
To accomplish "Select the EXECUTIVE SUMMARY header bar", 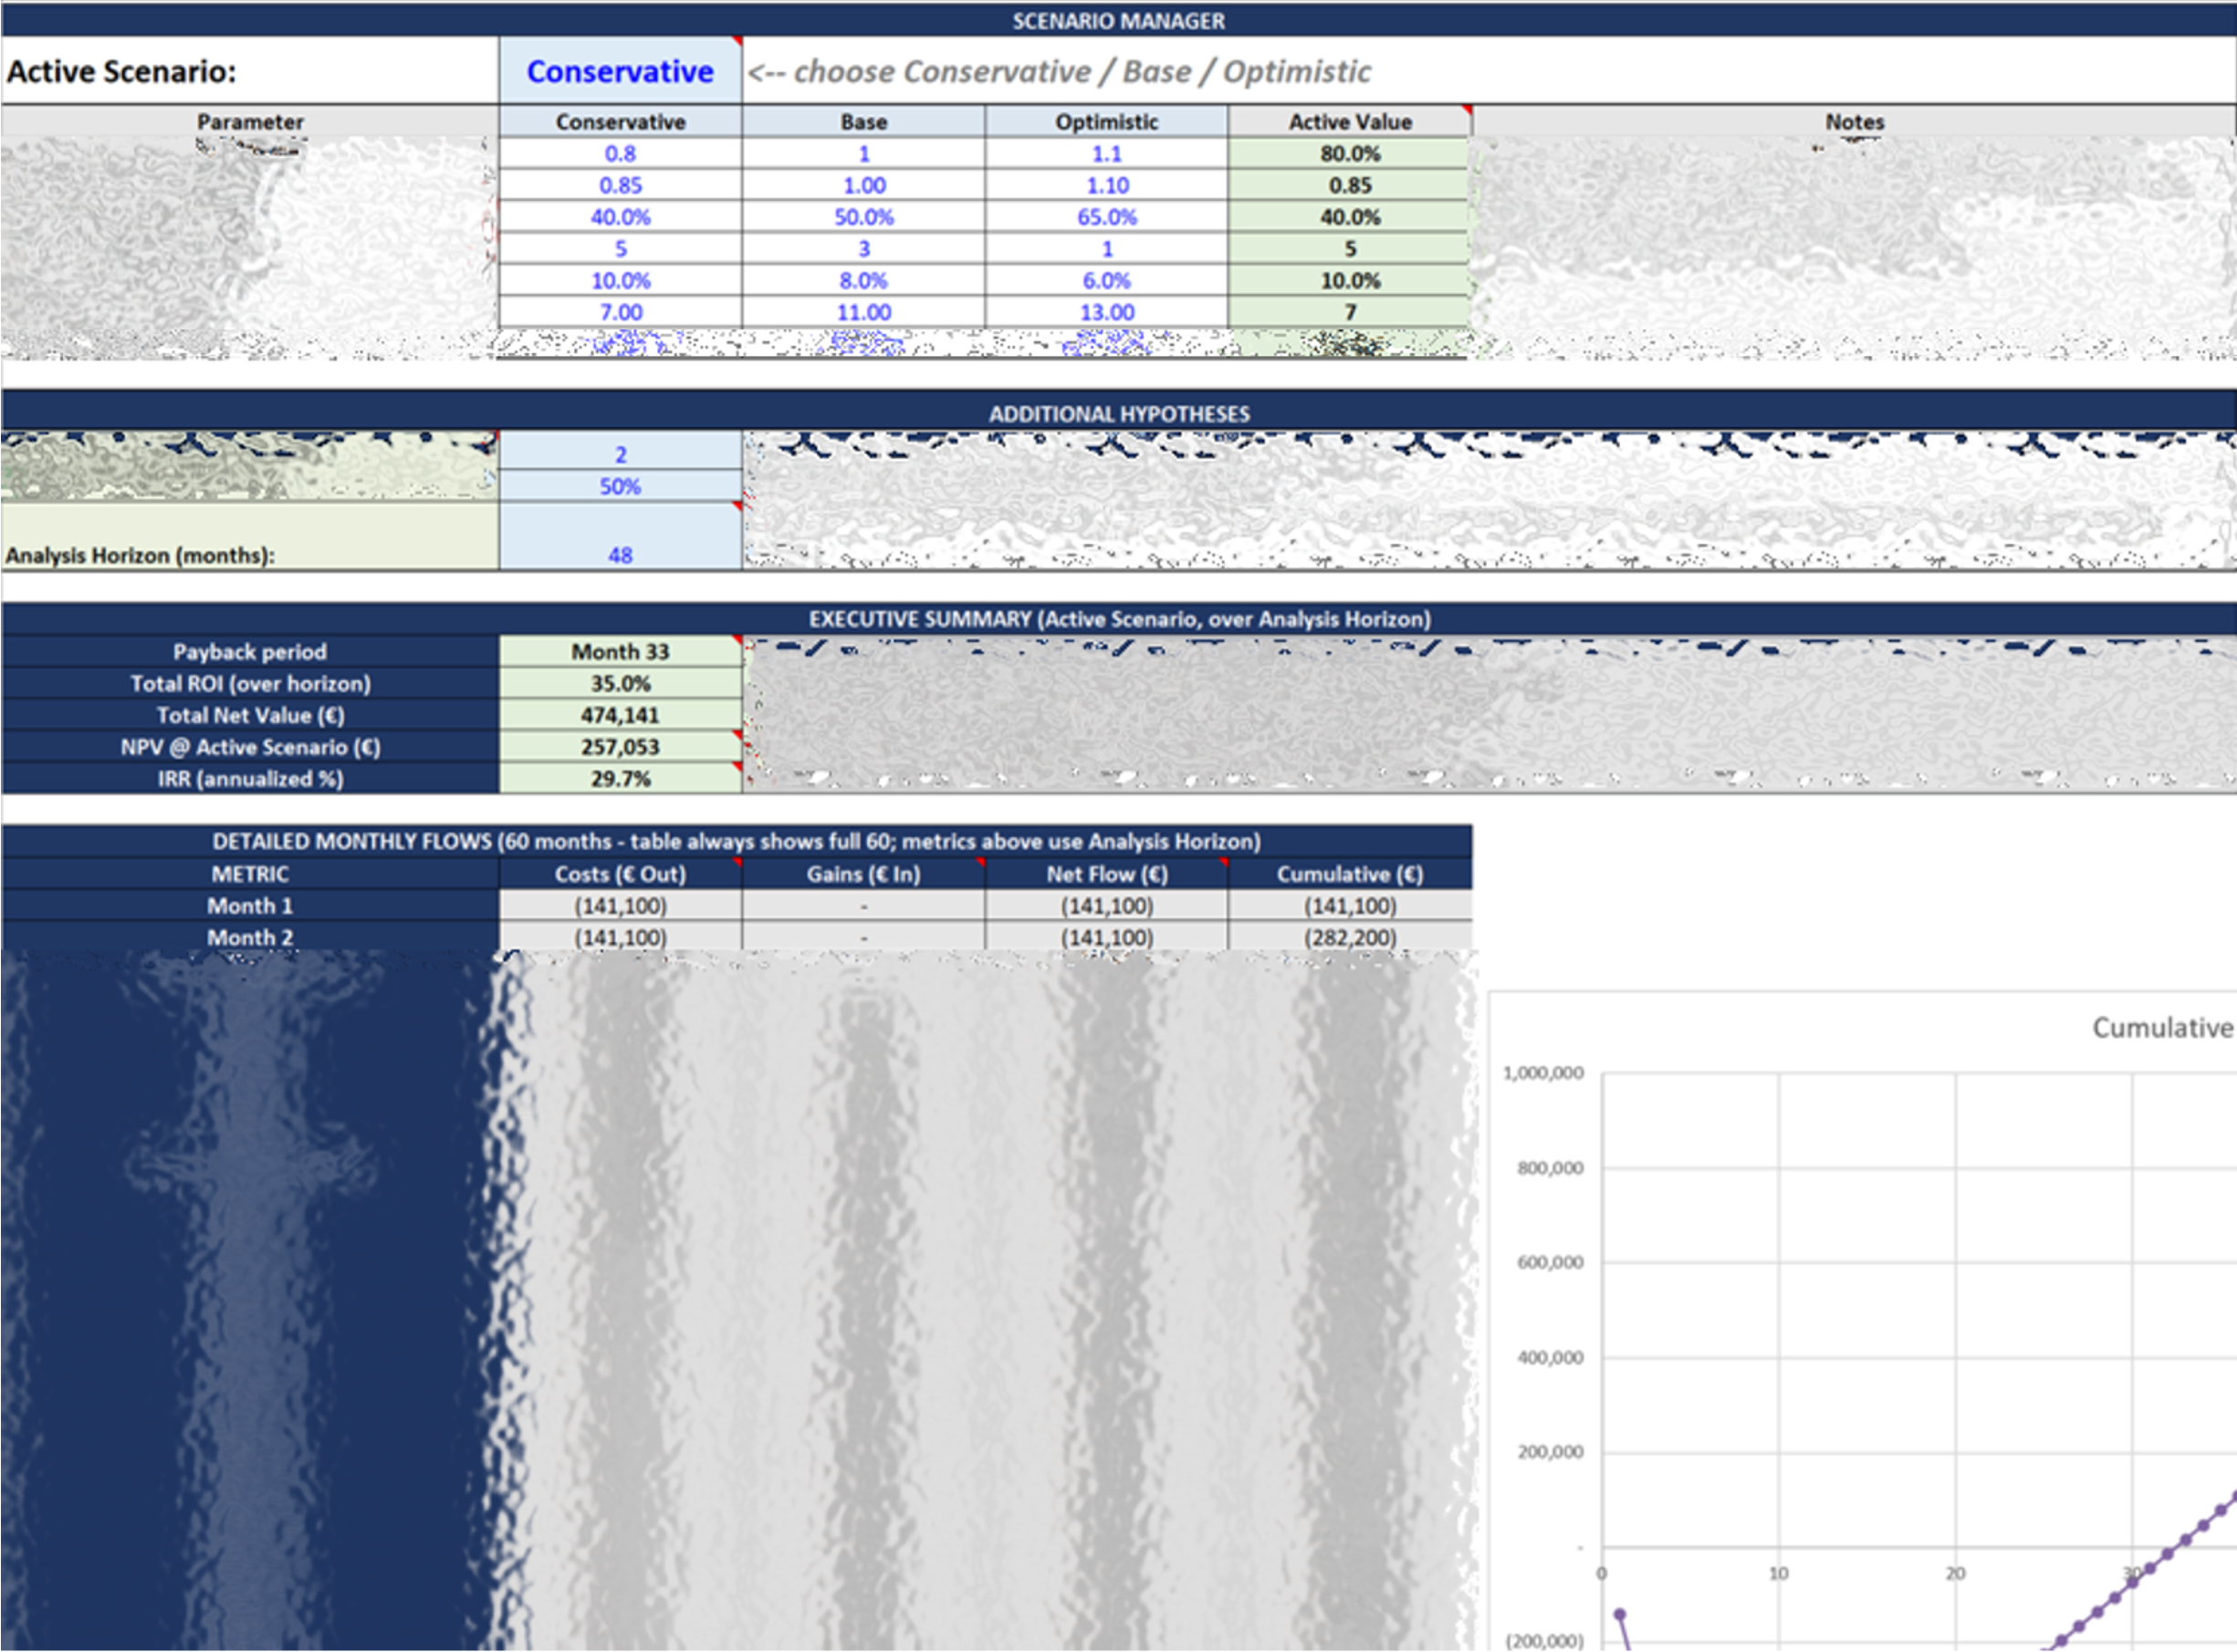I will (x=1118, y=618).
